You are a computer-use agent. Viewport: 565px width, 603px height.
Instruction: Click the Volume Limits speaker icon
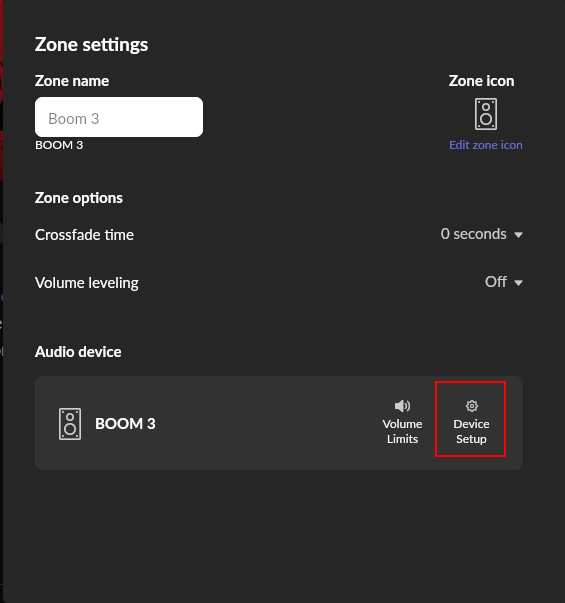pos(402,406)
